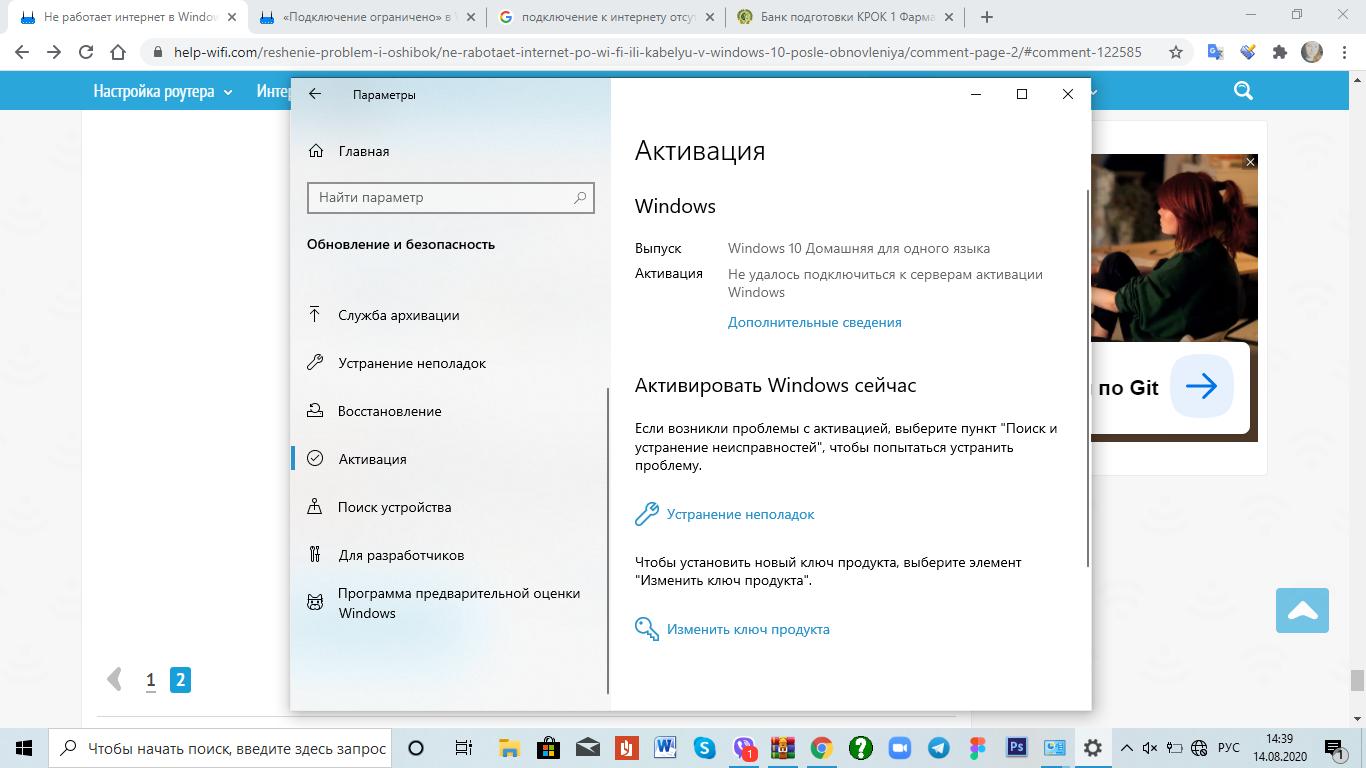The image size is (1366, 768).
Task: Expand the Настройка роутера site menu
Action: tap(163, 91)
